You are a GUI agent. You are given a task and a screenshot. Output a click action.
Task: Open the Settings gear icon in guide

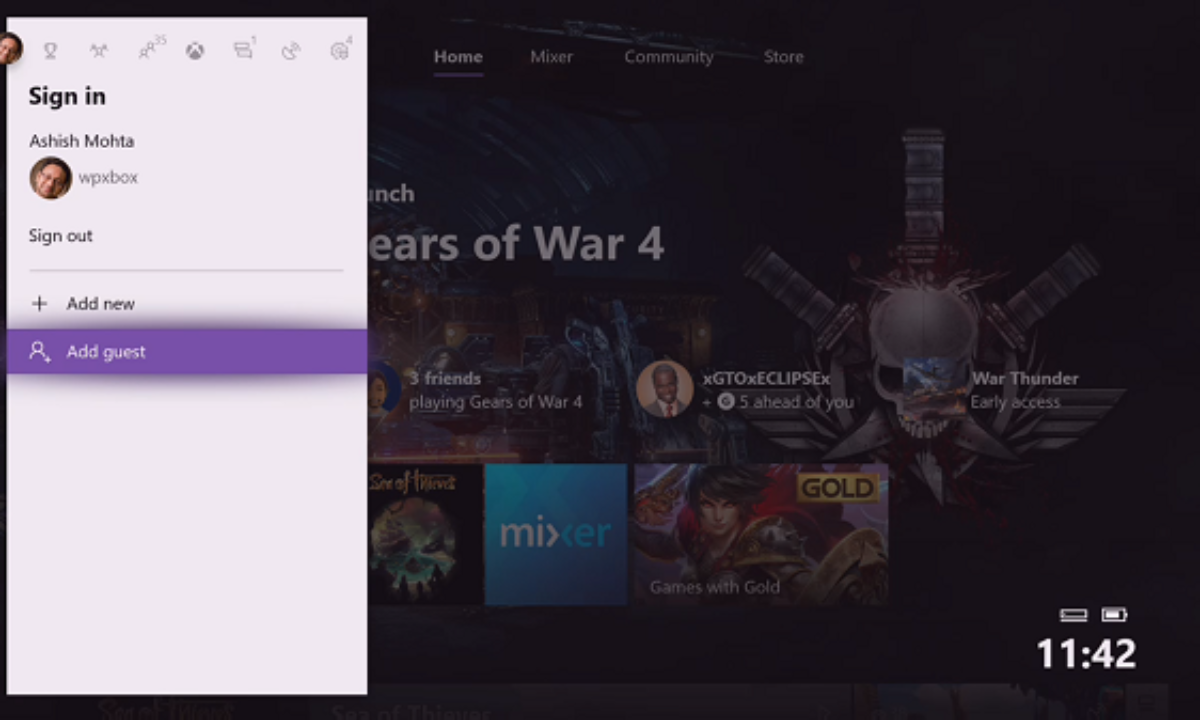[x=340, y=49]
